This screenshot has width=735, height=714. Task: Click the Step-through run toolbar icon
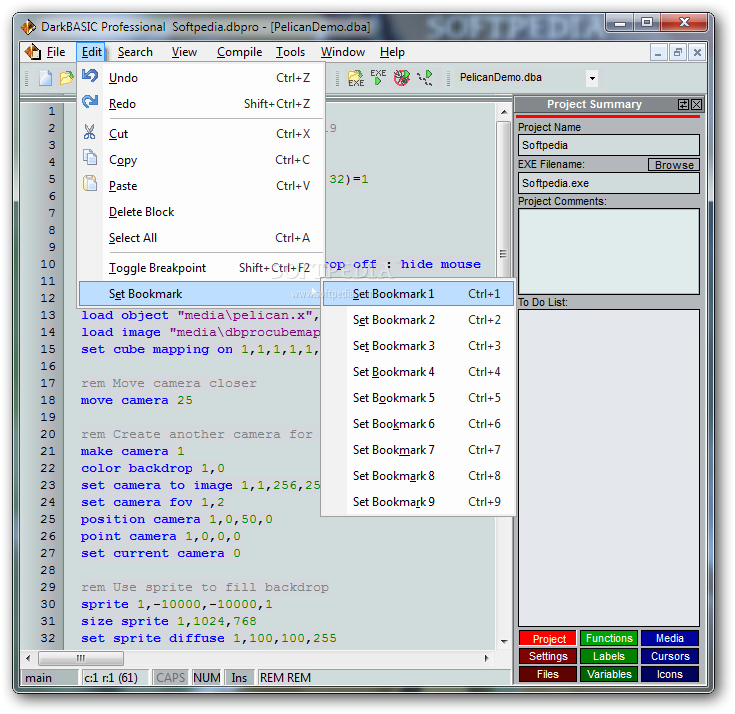click(x=425, y=78)
